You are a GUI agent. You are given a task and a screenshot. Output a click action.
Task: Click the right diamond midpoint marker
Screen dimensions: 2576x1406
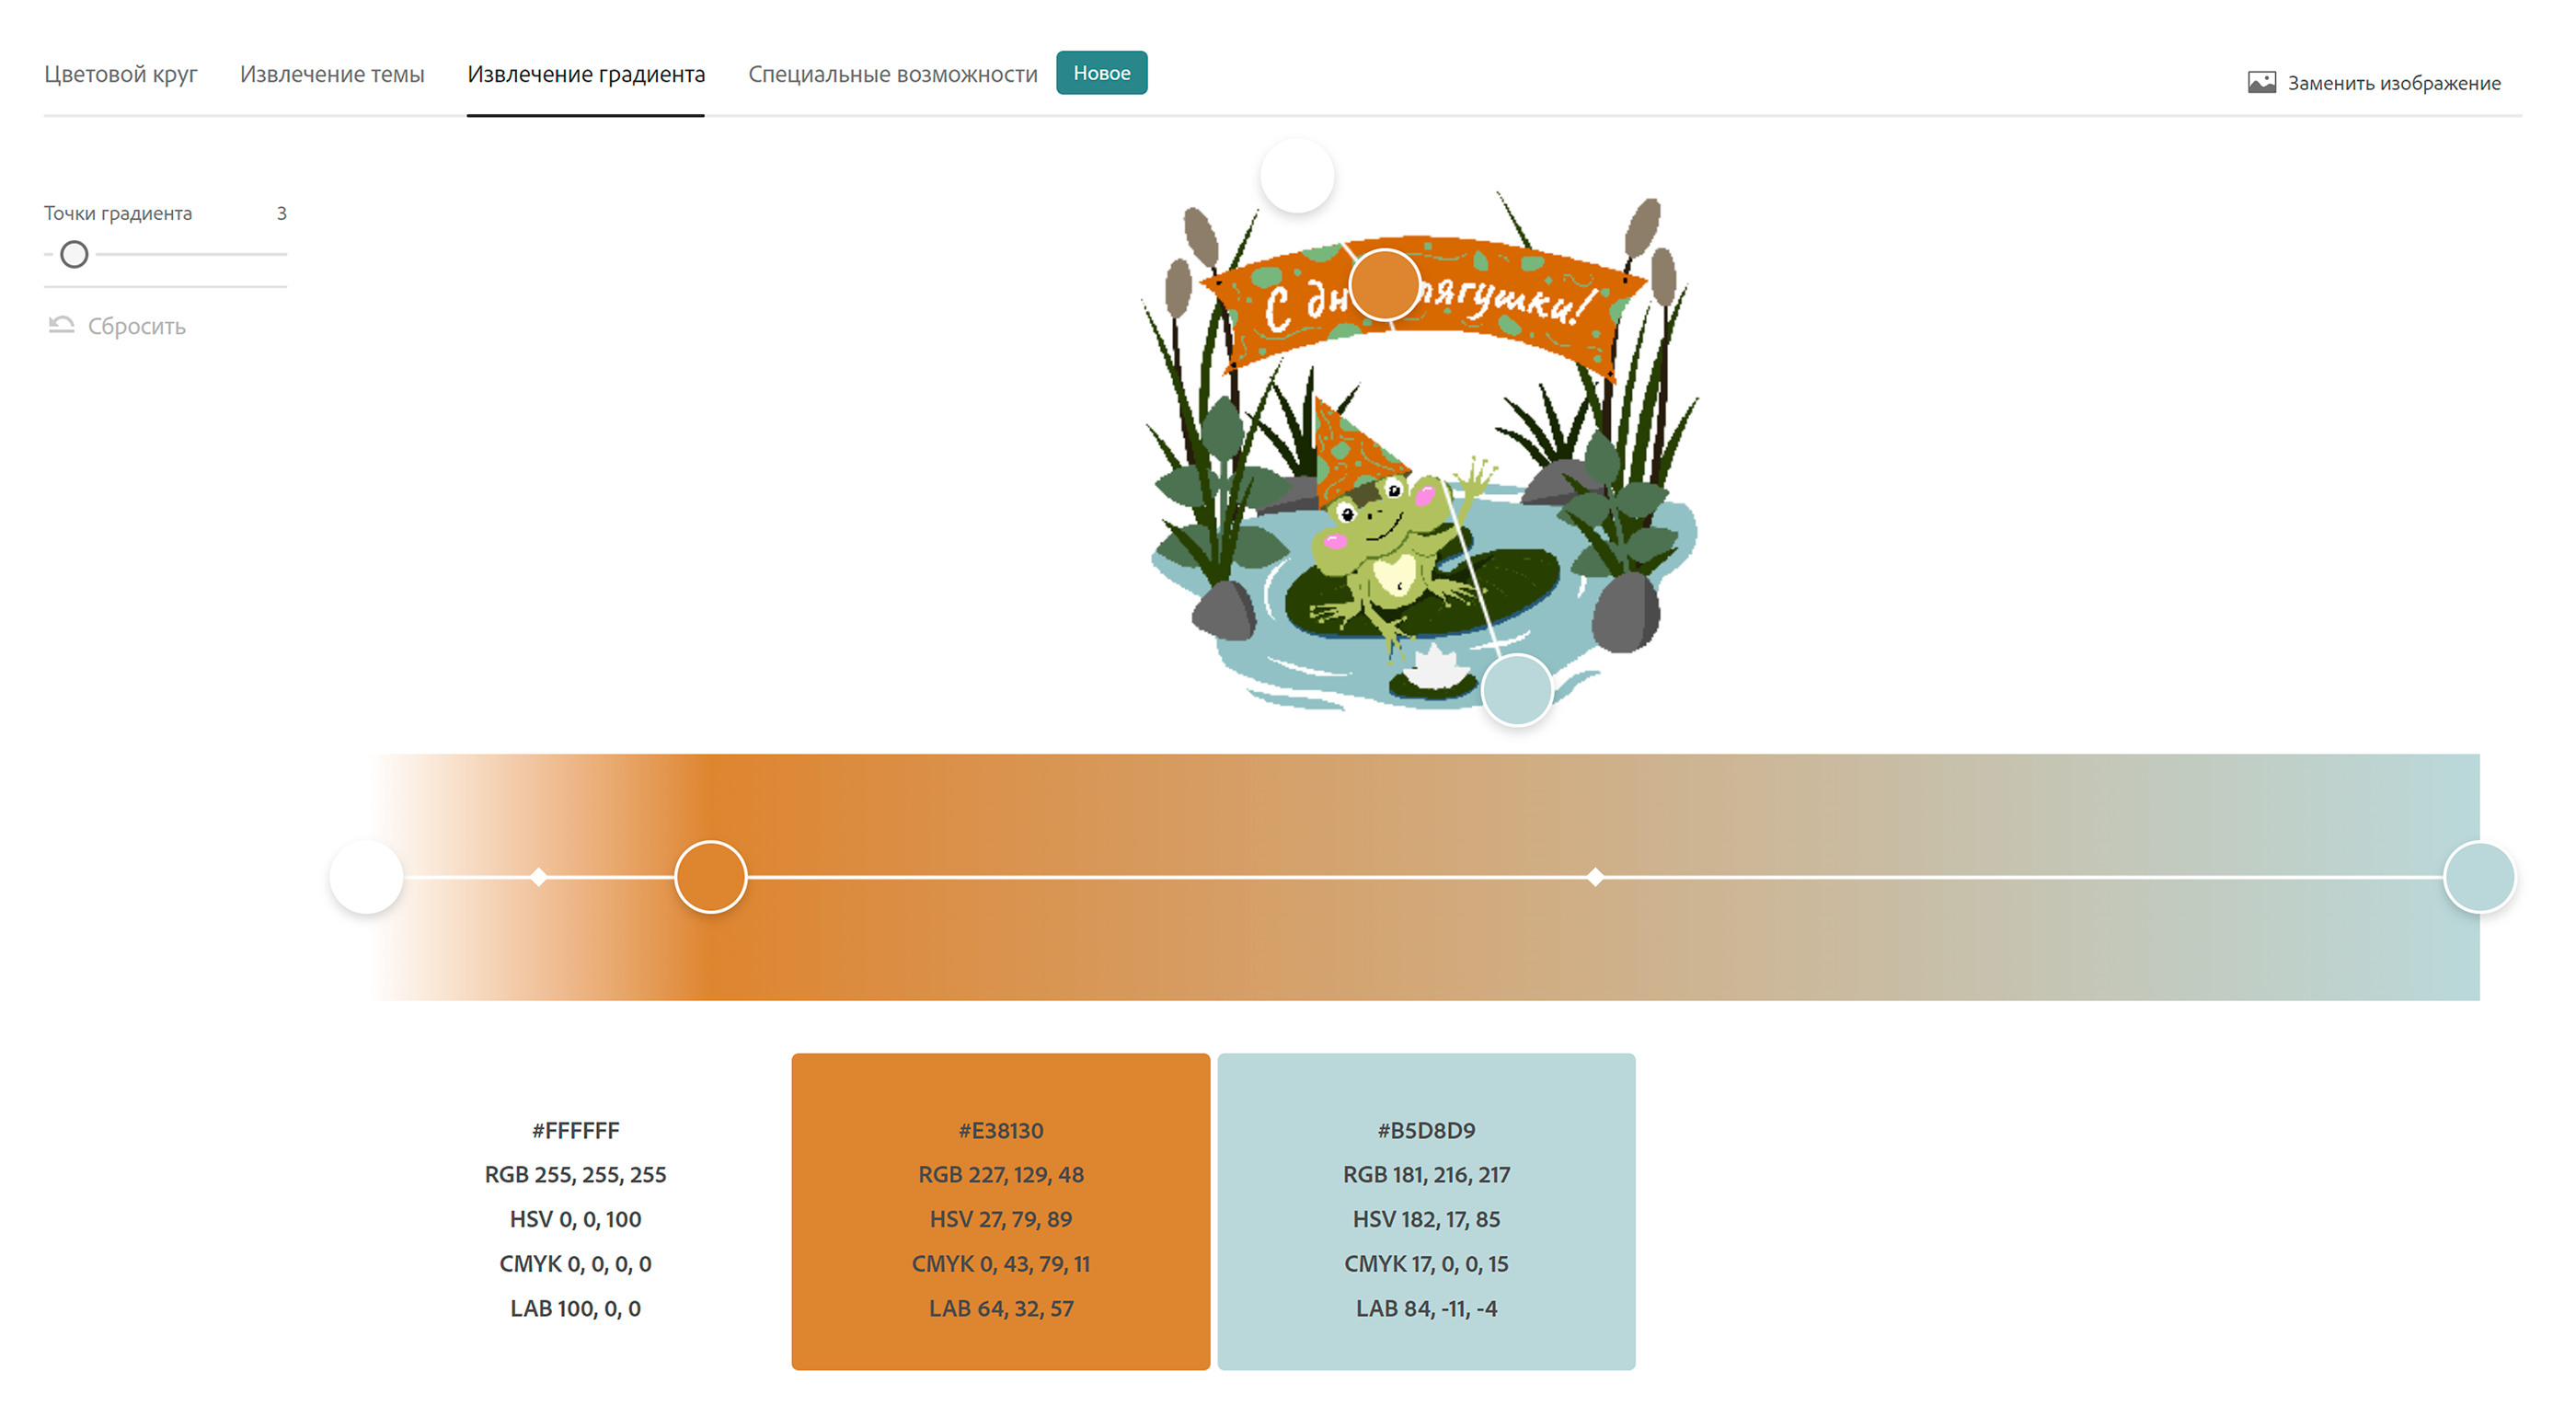1595,877
